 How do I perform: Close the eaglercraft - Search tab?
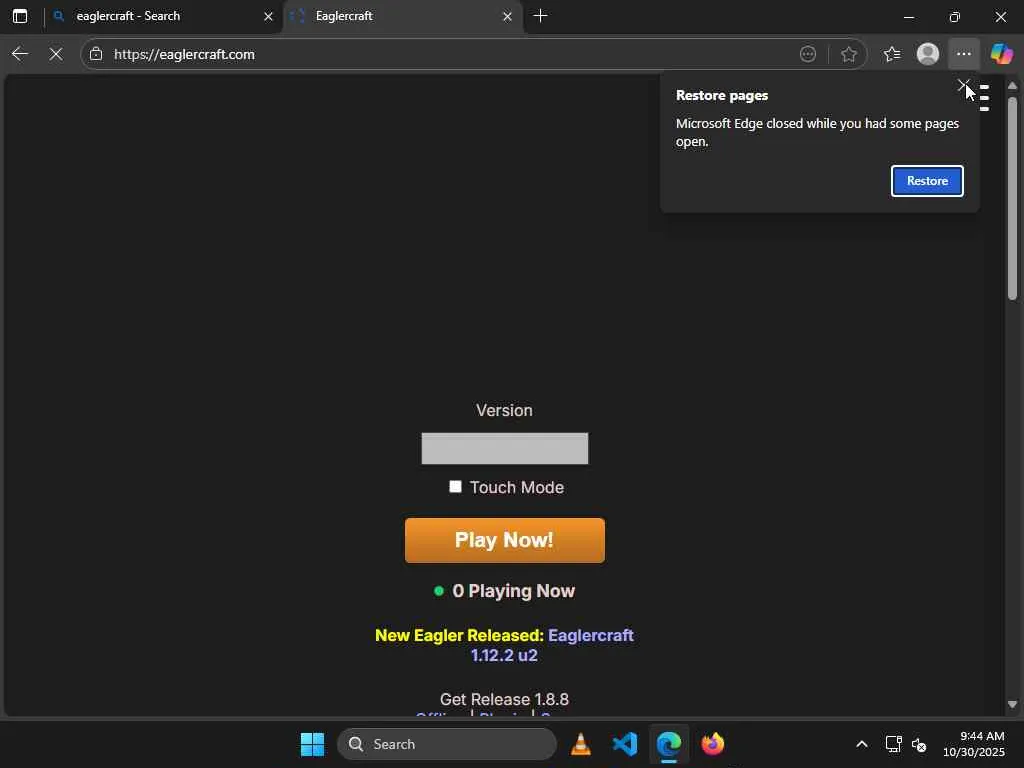point(268,17)
